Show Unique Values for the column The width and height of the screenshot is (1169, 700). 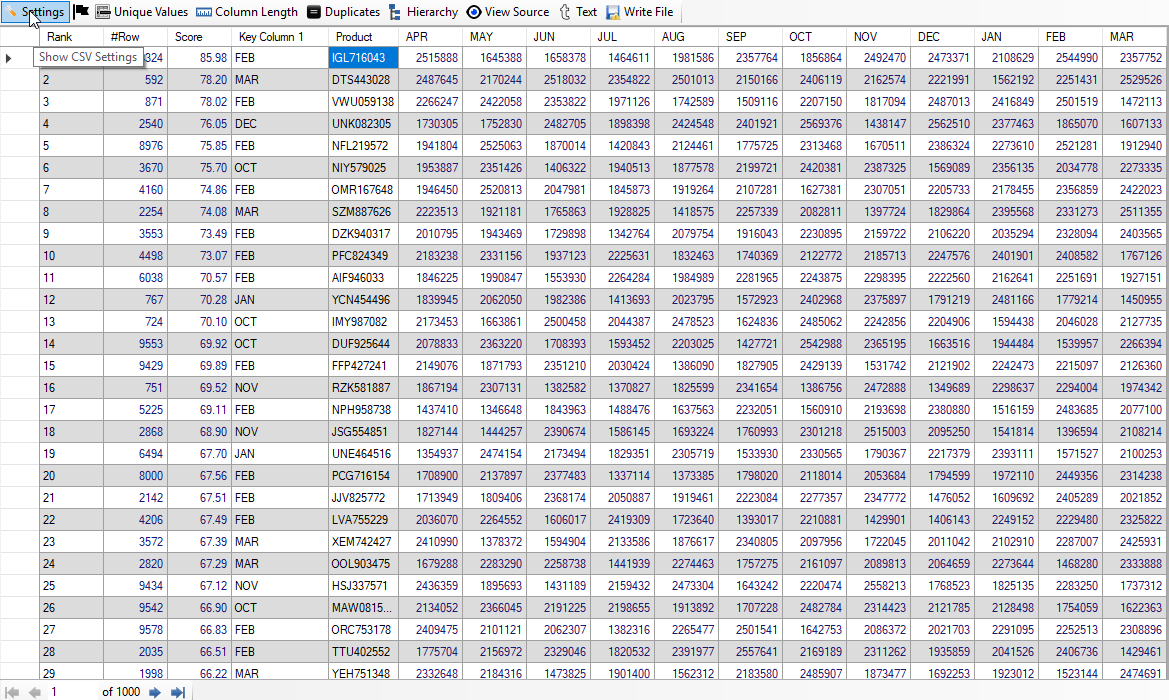pos(141,12)
